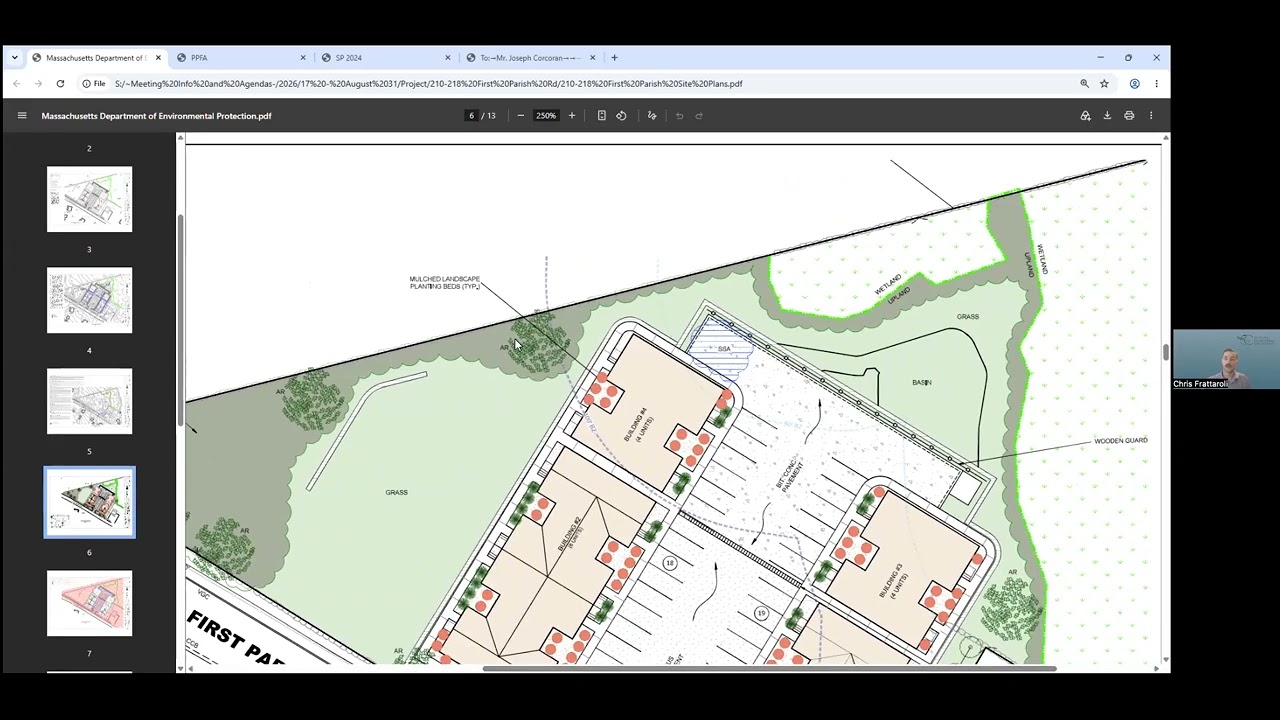Screen dimensions: 1280x720
Task: Toggle the PDF sidebar menu icon
Action: pos(21,116)
